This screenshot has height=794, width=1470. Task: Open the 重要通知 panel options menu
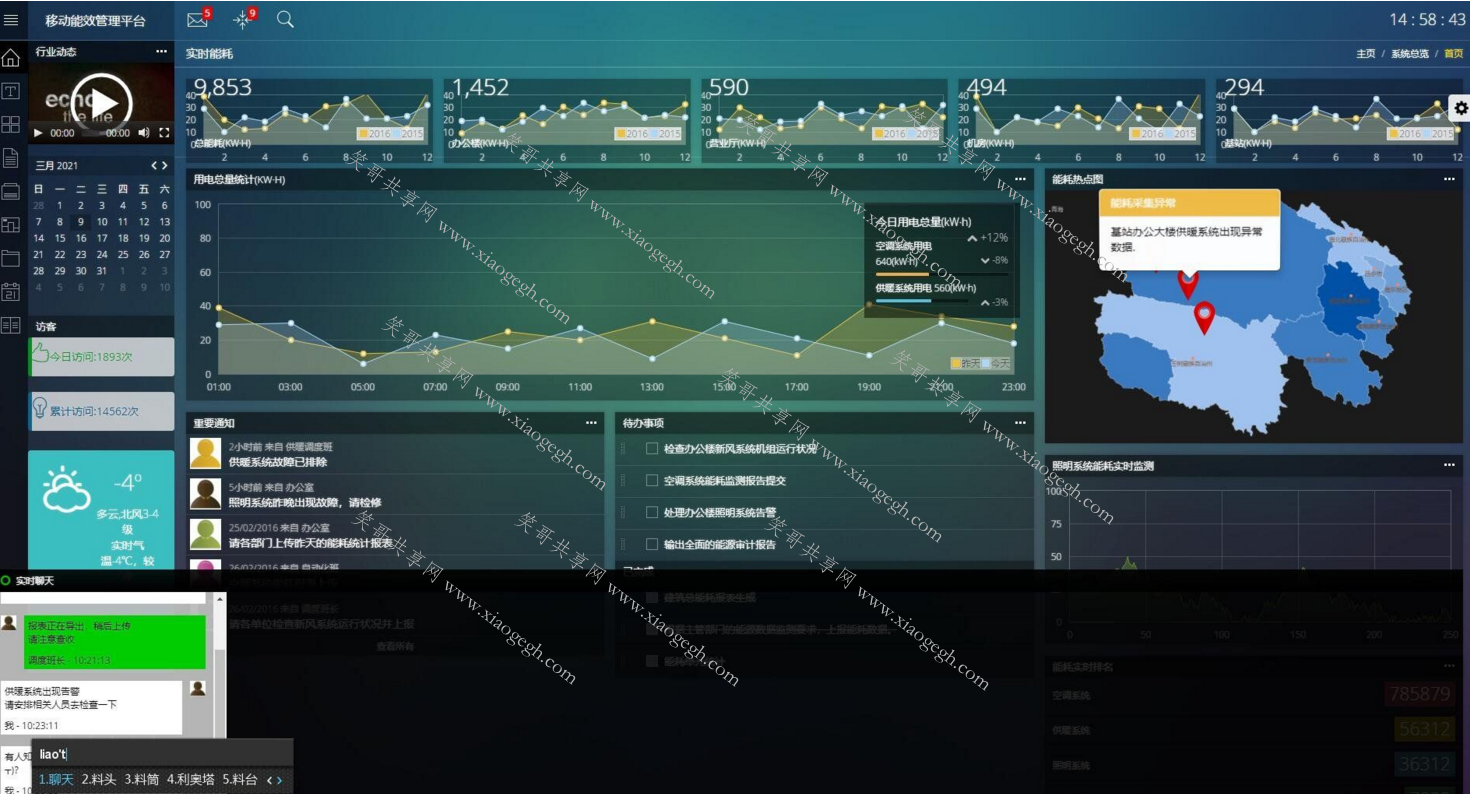click(x=591, y=423)
